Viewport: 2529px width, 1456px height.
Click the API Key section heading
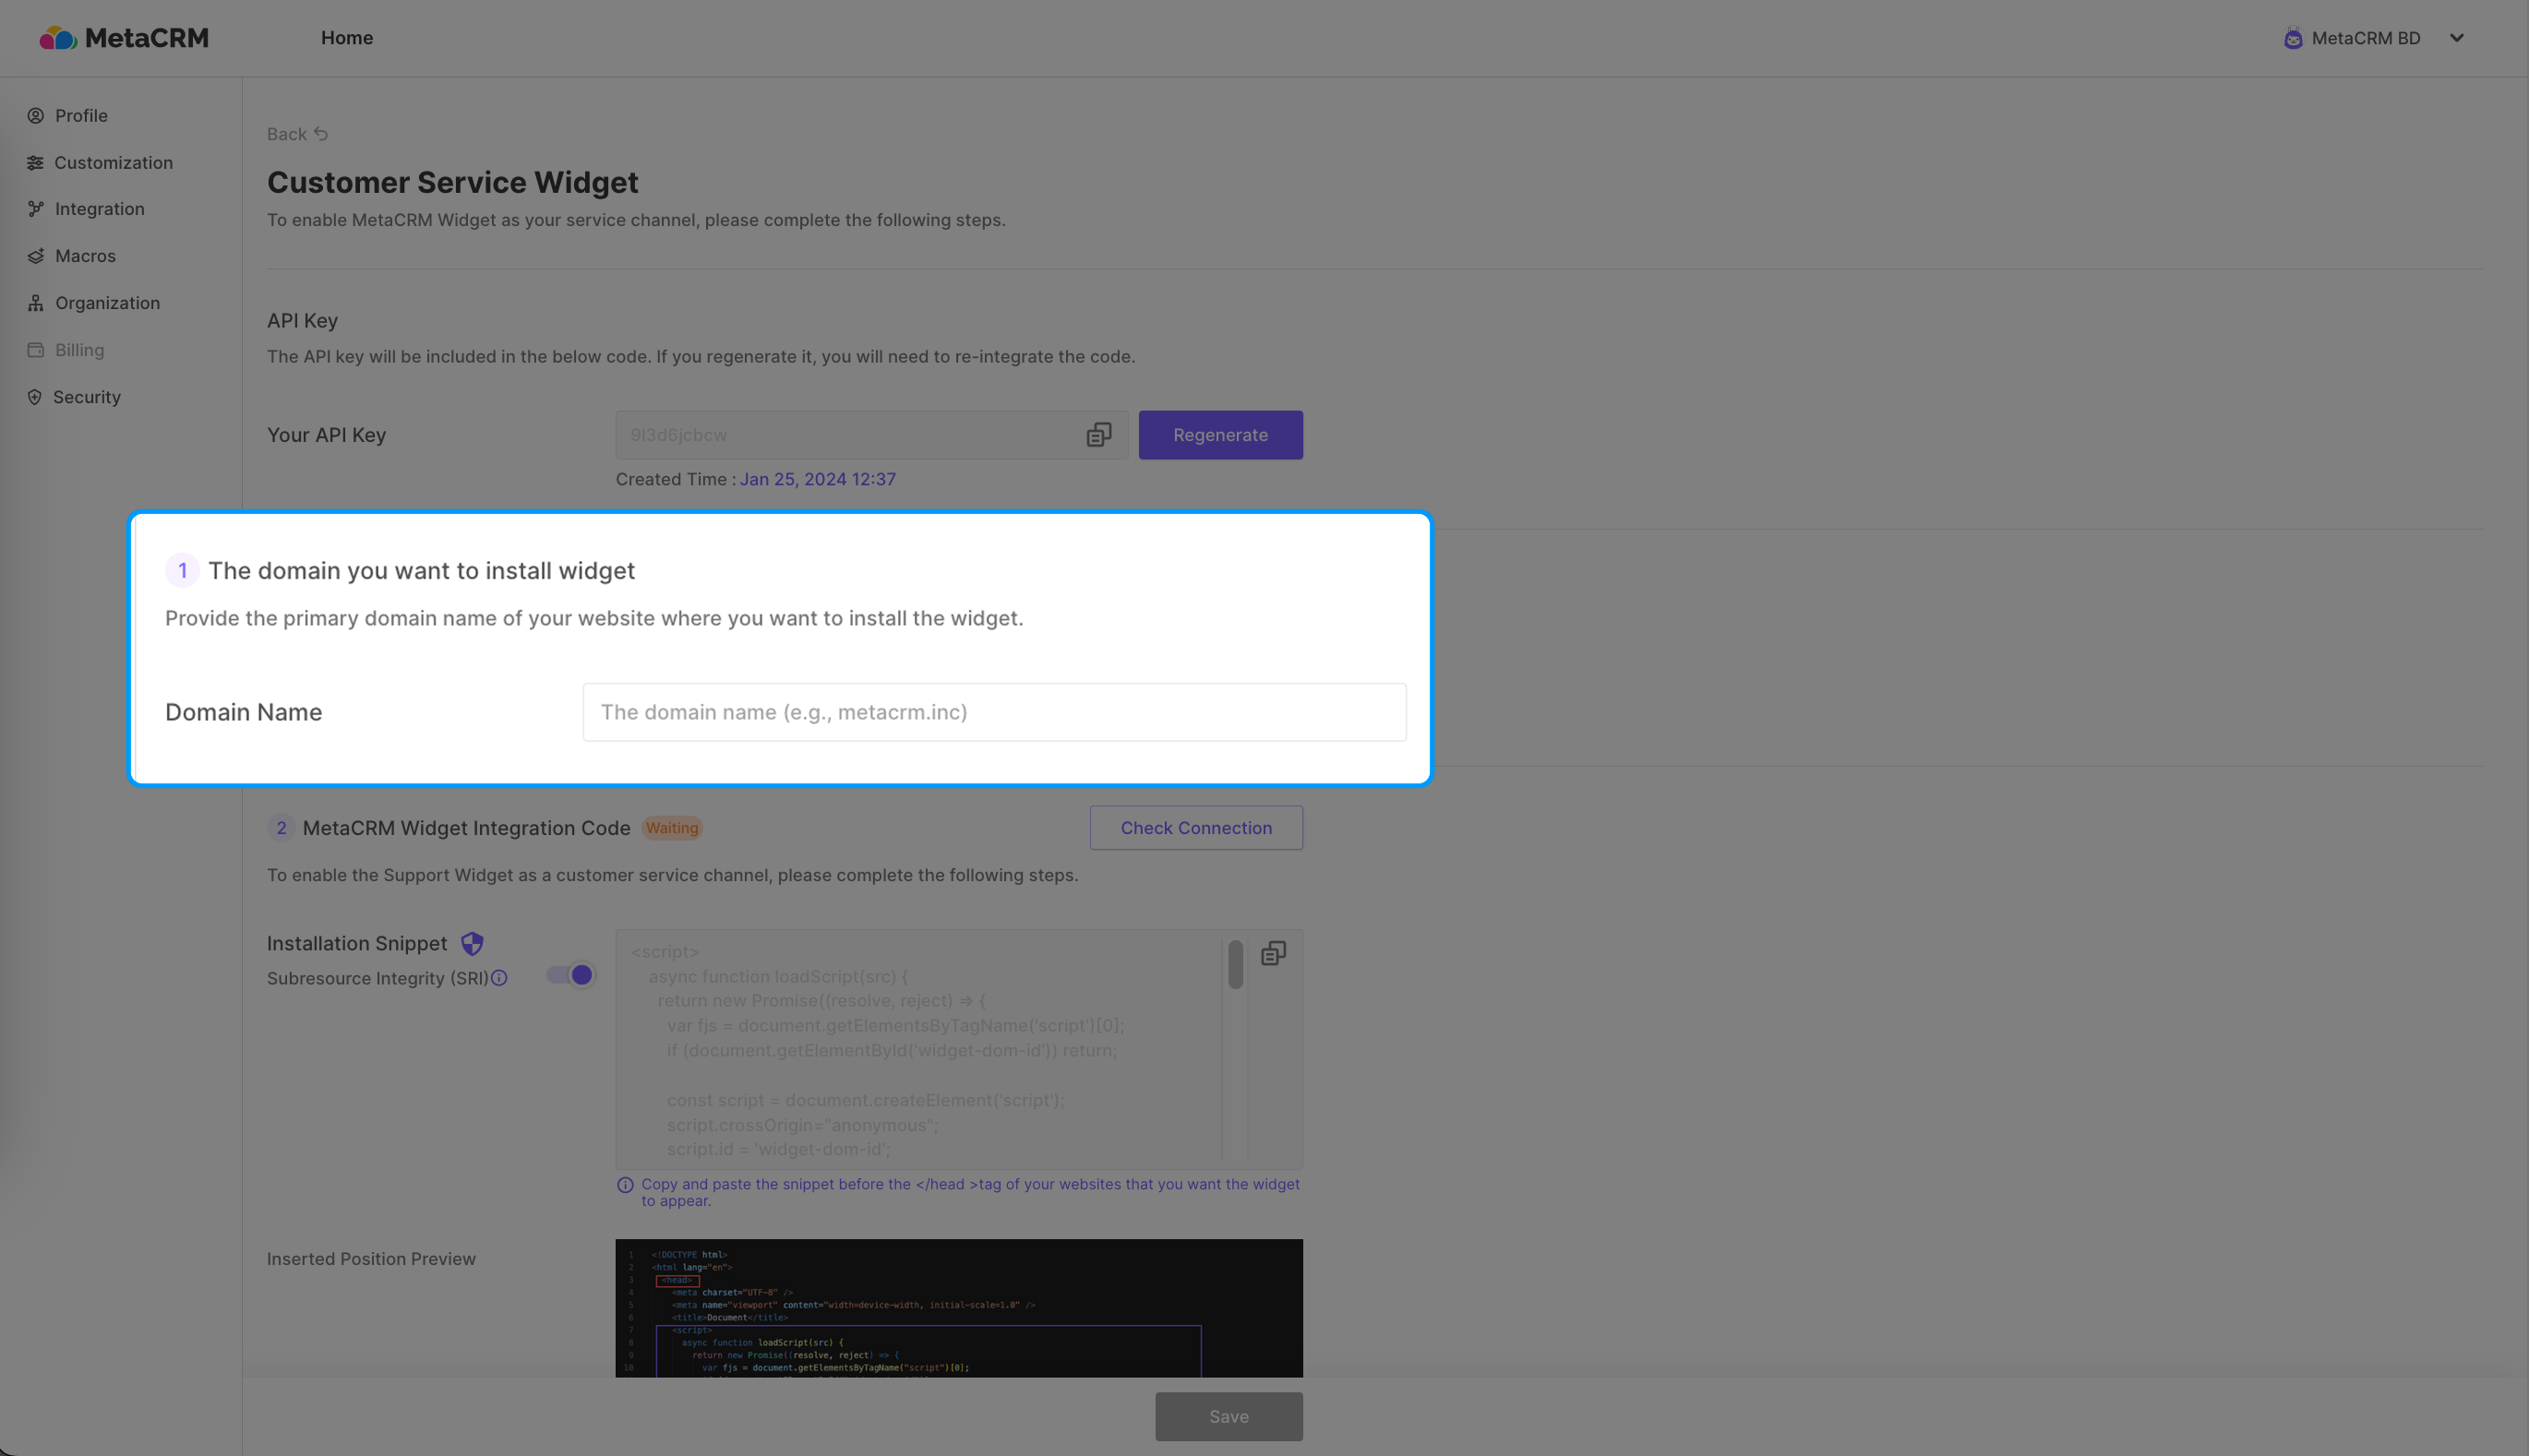302,320
